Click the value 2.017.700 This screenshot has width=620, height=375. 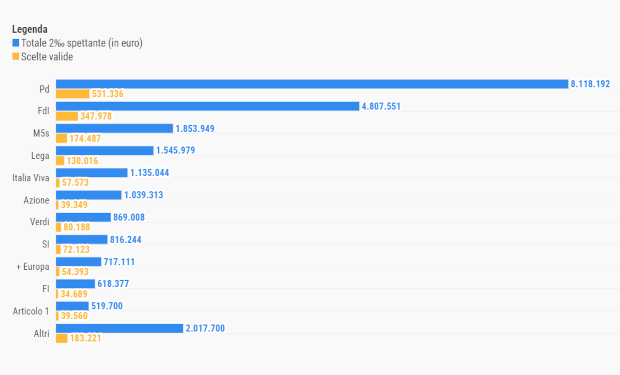coord(205,328)
